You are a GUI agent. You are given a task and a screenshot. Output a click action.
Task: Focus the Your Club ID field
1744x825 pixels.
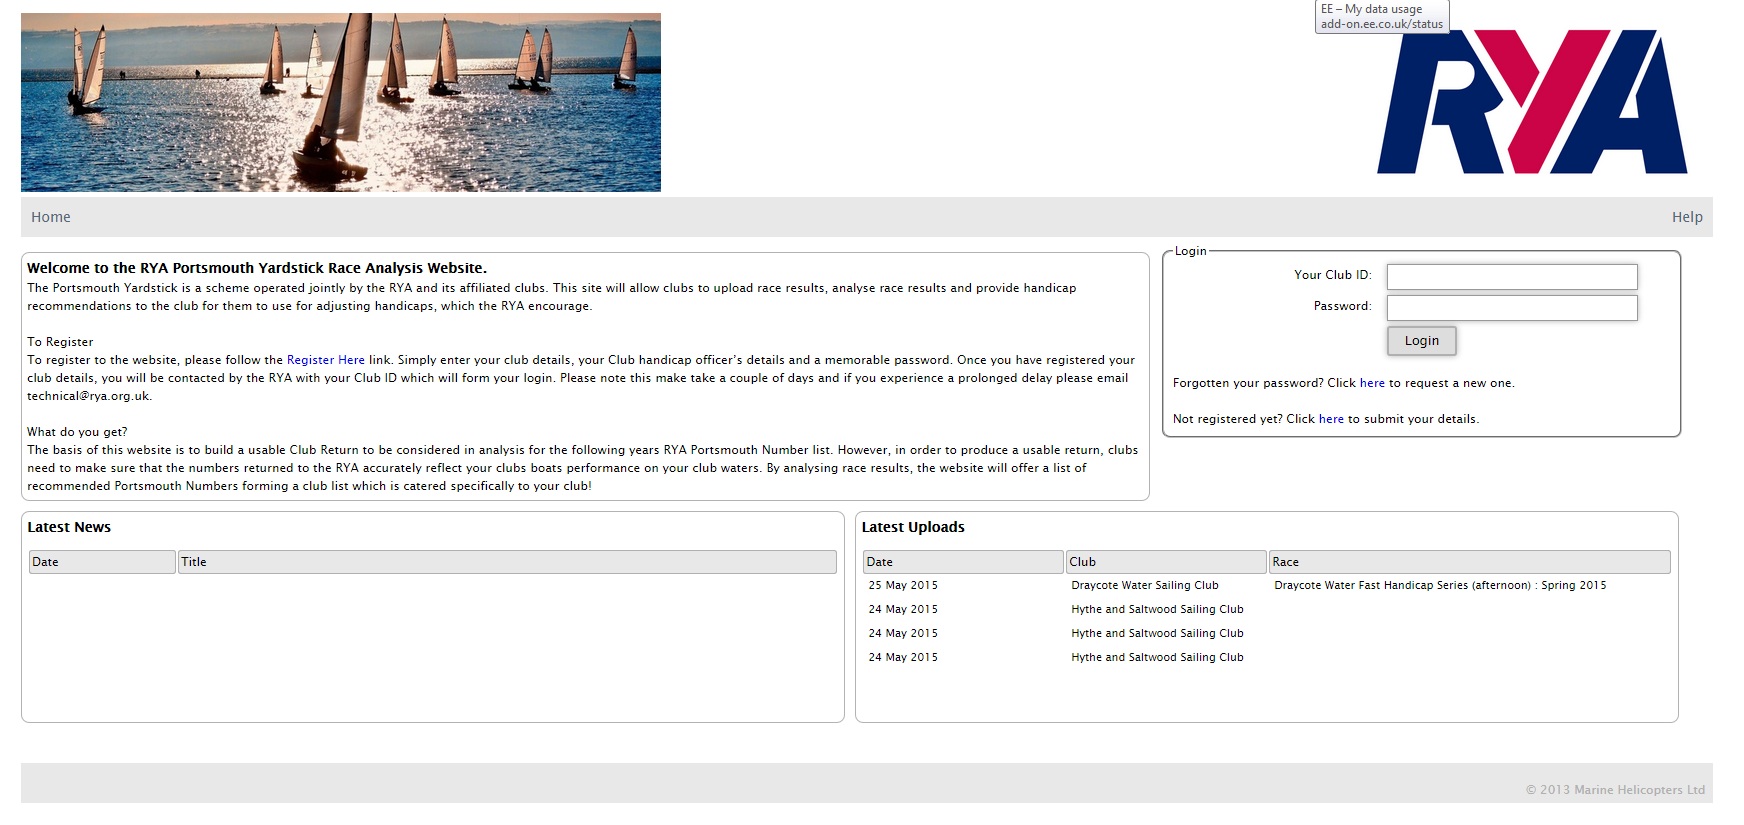tap(1512, 276)
